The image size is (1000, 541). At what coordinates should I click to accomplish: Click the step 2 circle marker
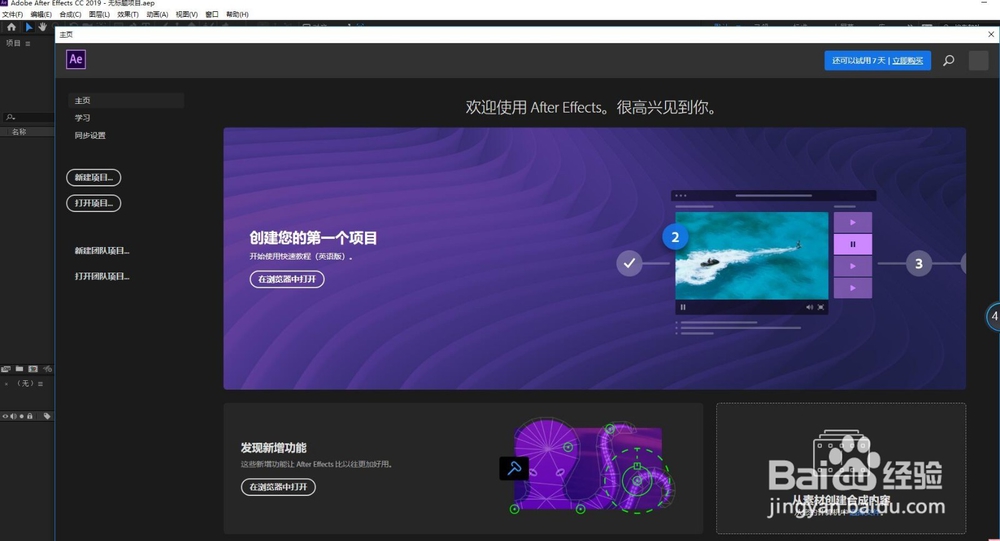click(x=675, y=237)
